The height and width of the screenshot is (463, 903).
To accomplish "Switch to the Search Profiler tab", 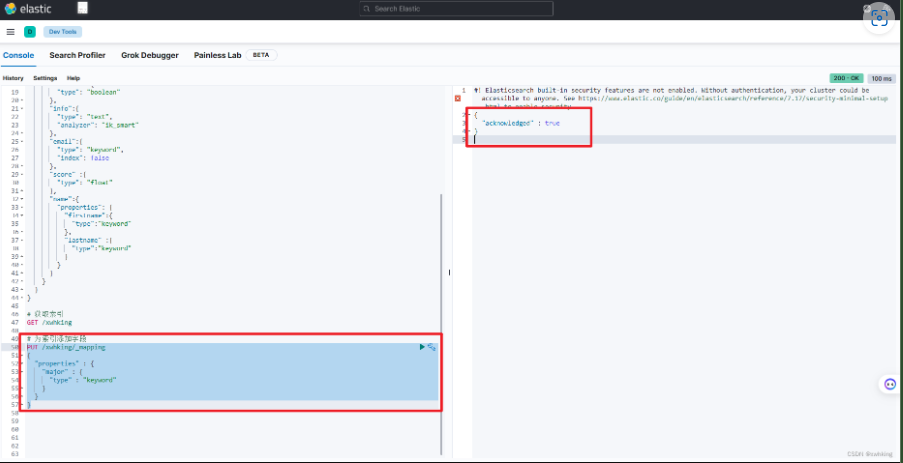I will click(77, 55).
